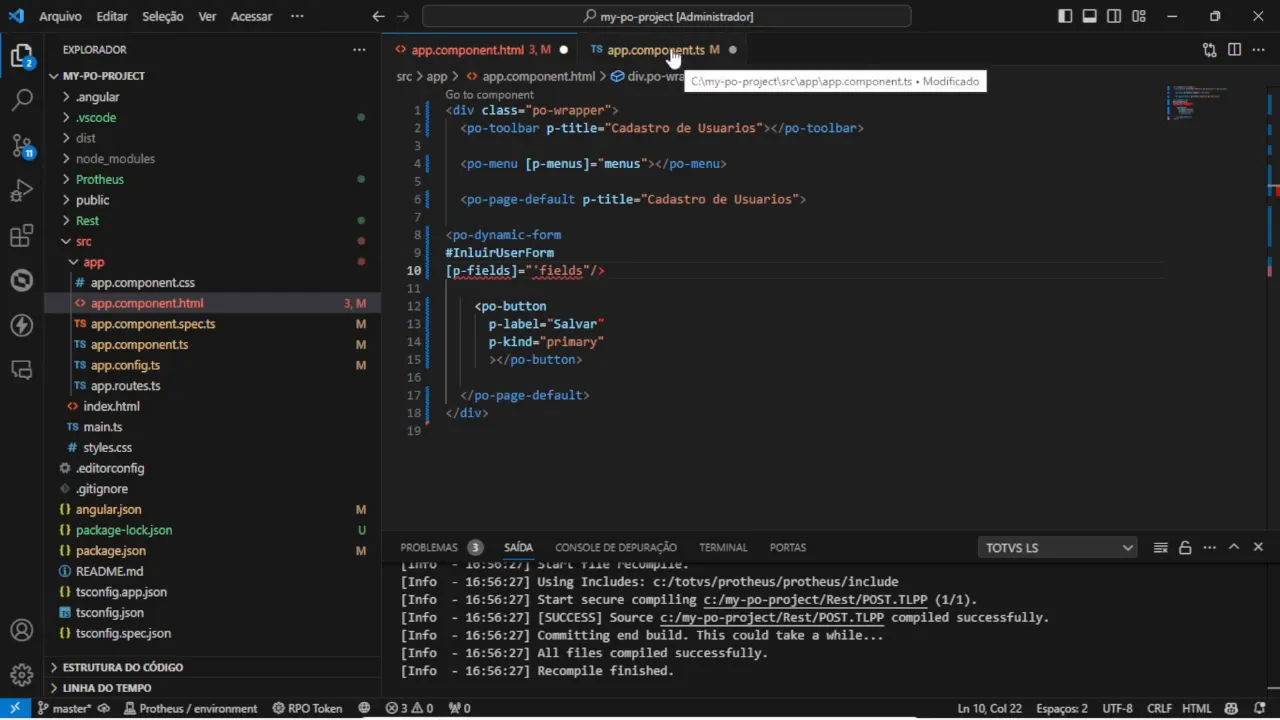Screen dimensions: 1280x720
Task: Toggle output scroll lock icon
Action: pyautogui.click(x=1185, y=548)
